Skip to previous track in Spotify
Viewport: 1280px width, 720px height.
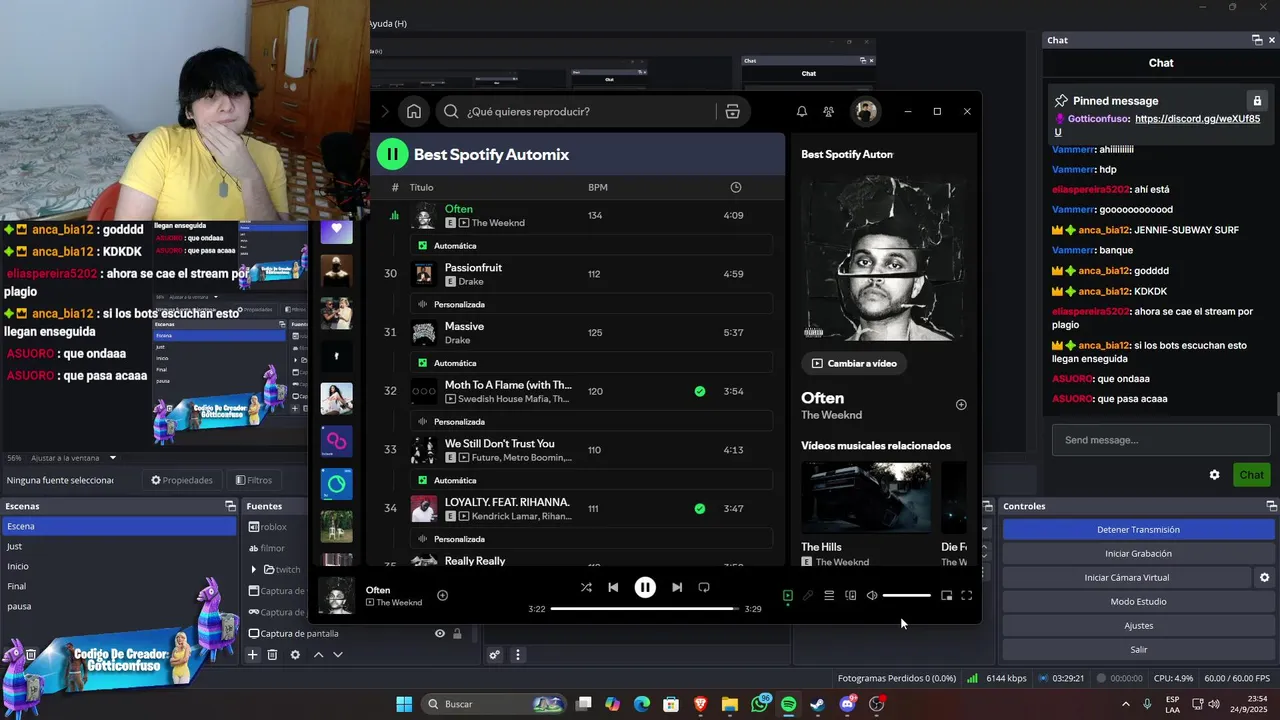(613, 587)
